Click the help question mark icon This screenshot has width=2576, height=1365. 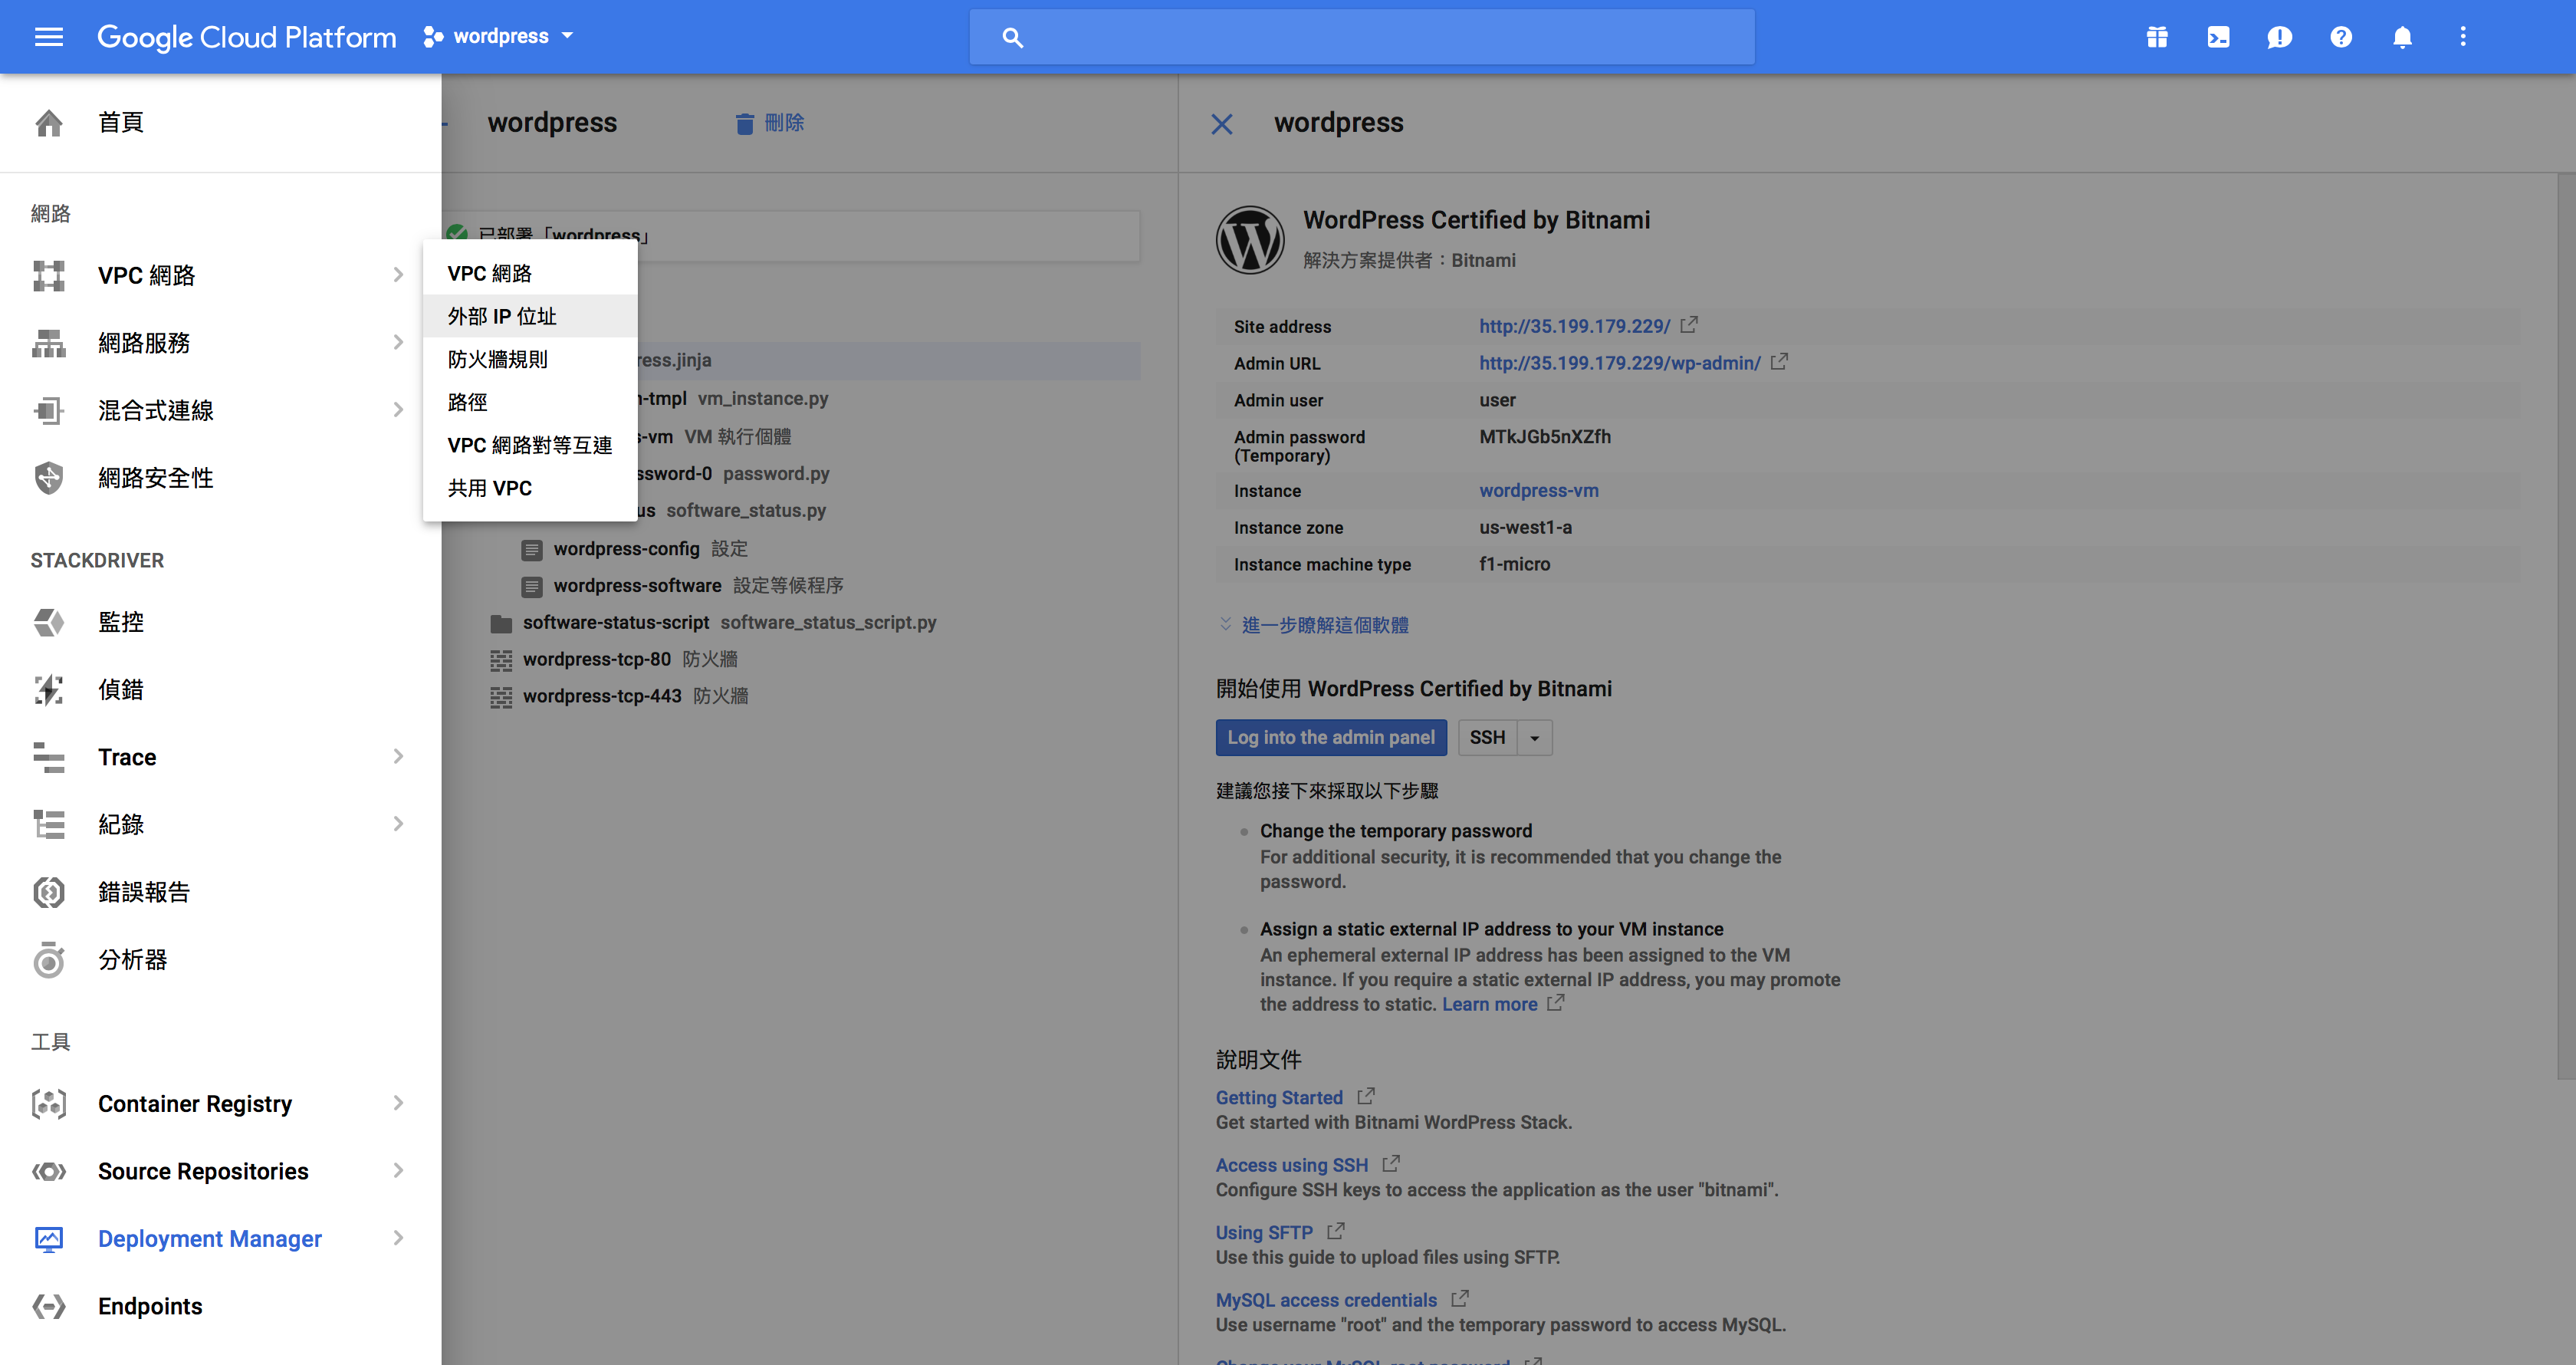2340,37
